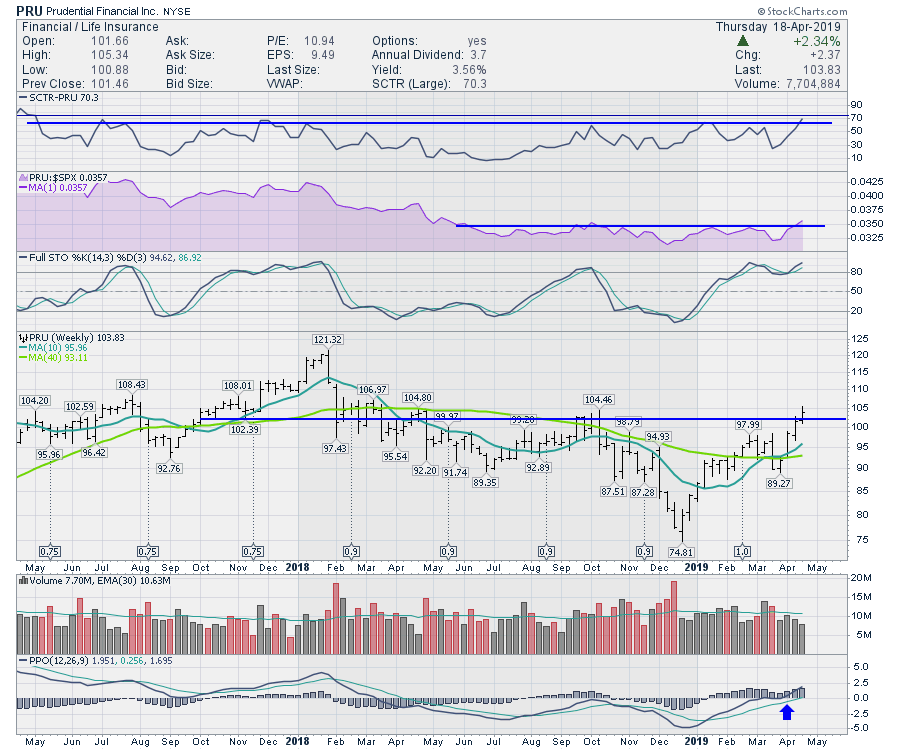
Task: Click the 97.43 low price label
Action: (335, 448)
